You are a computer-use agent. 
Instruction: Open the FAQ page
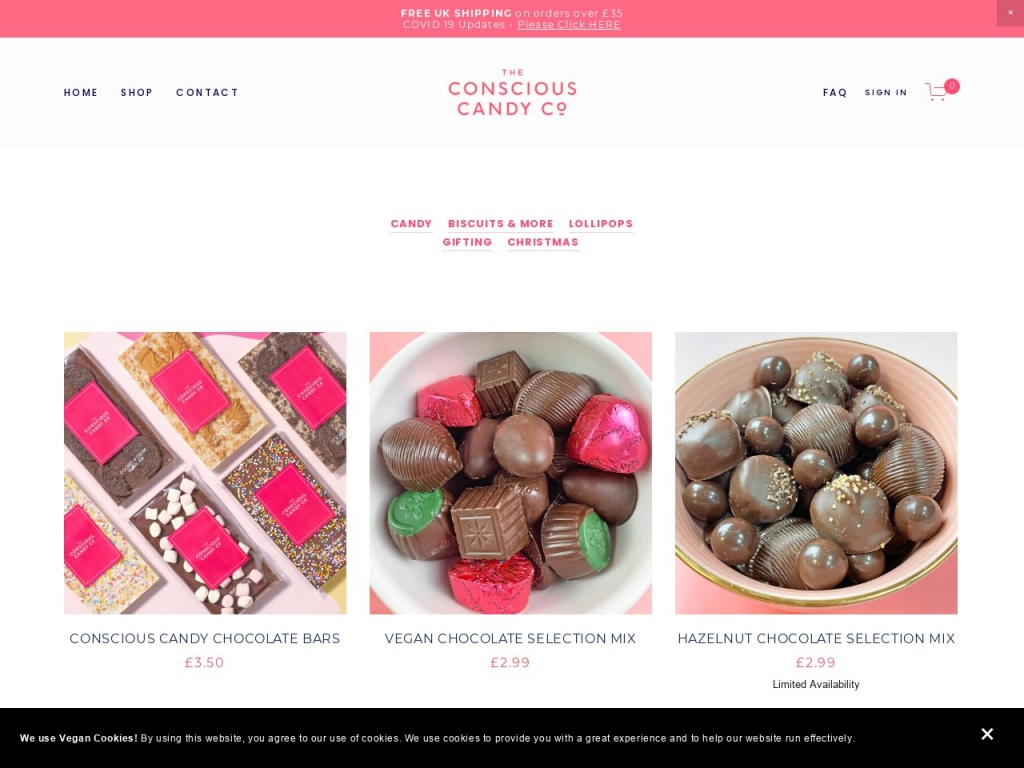[x=835, y=93]
